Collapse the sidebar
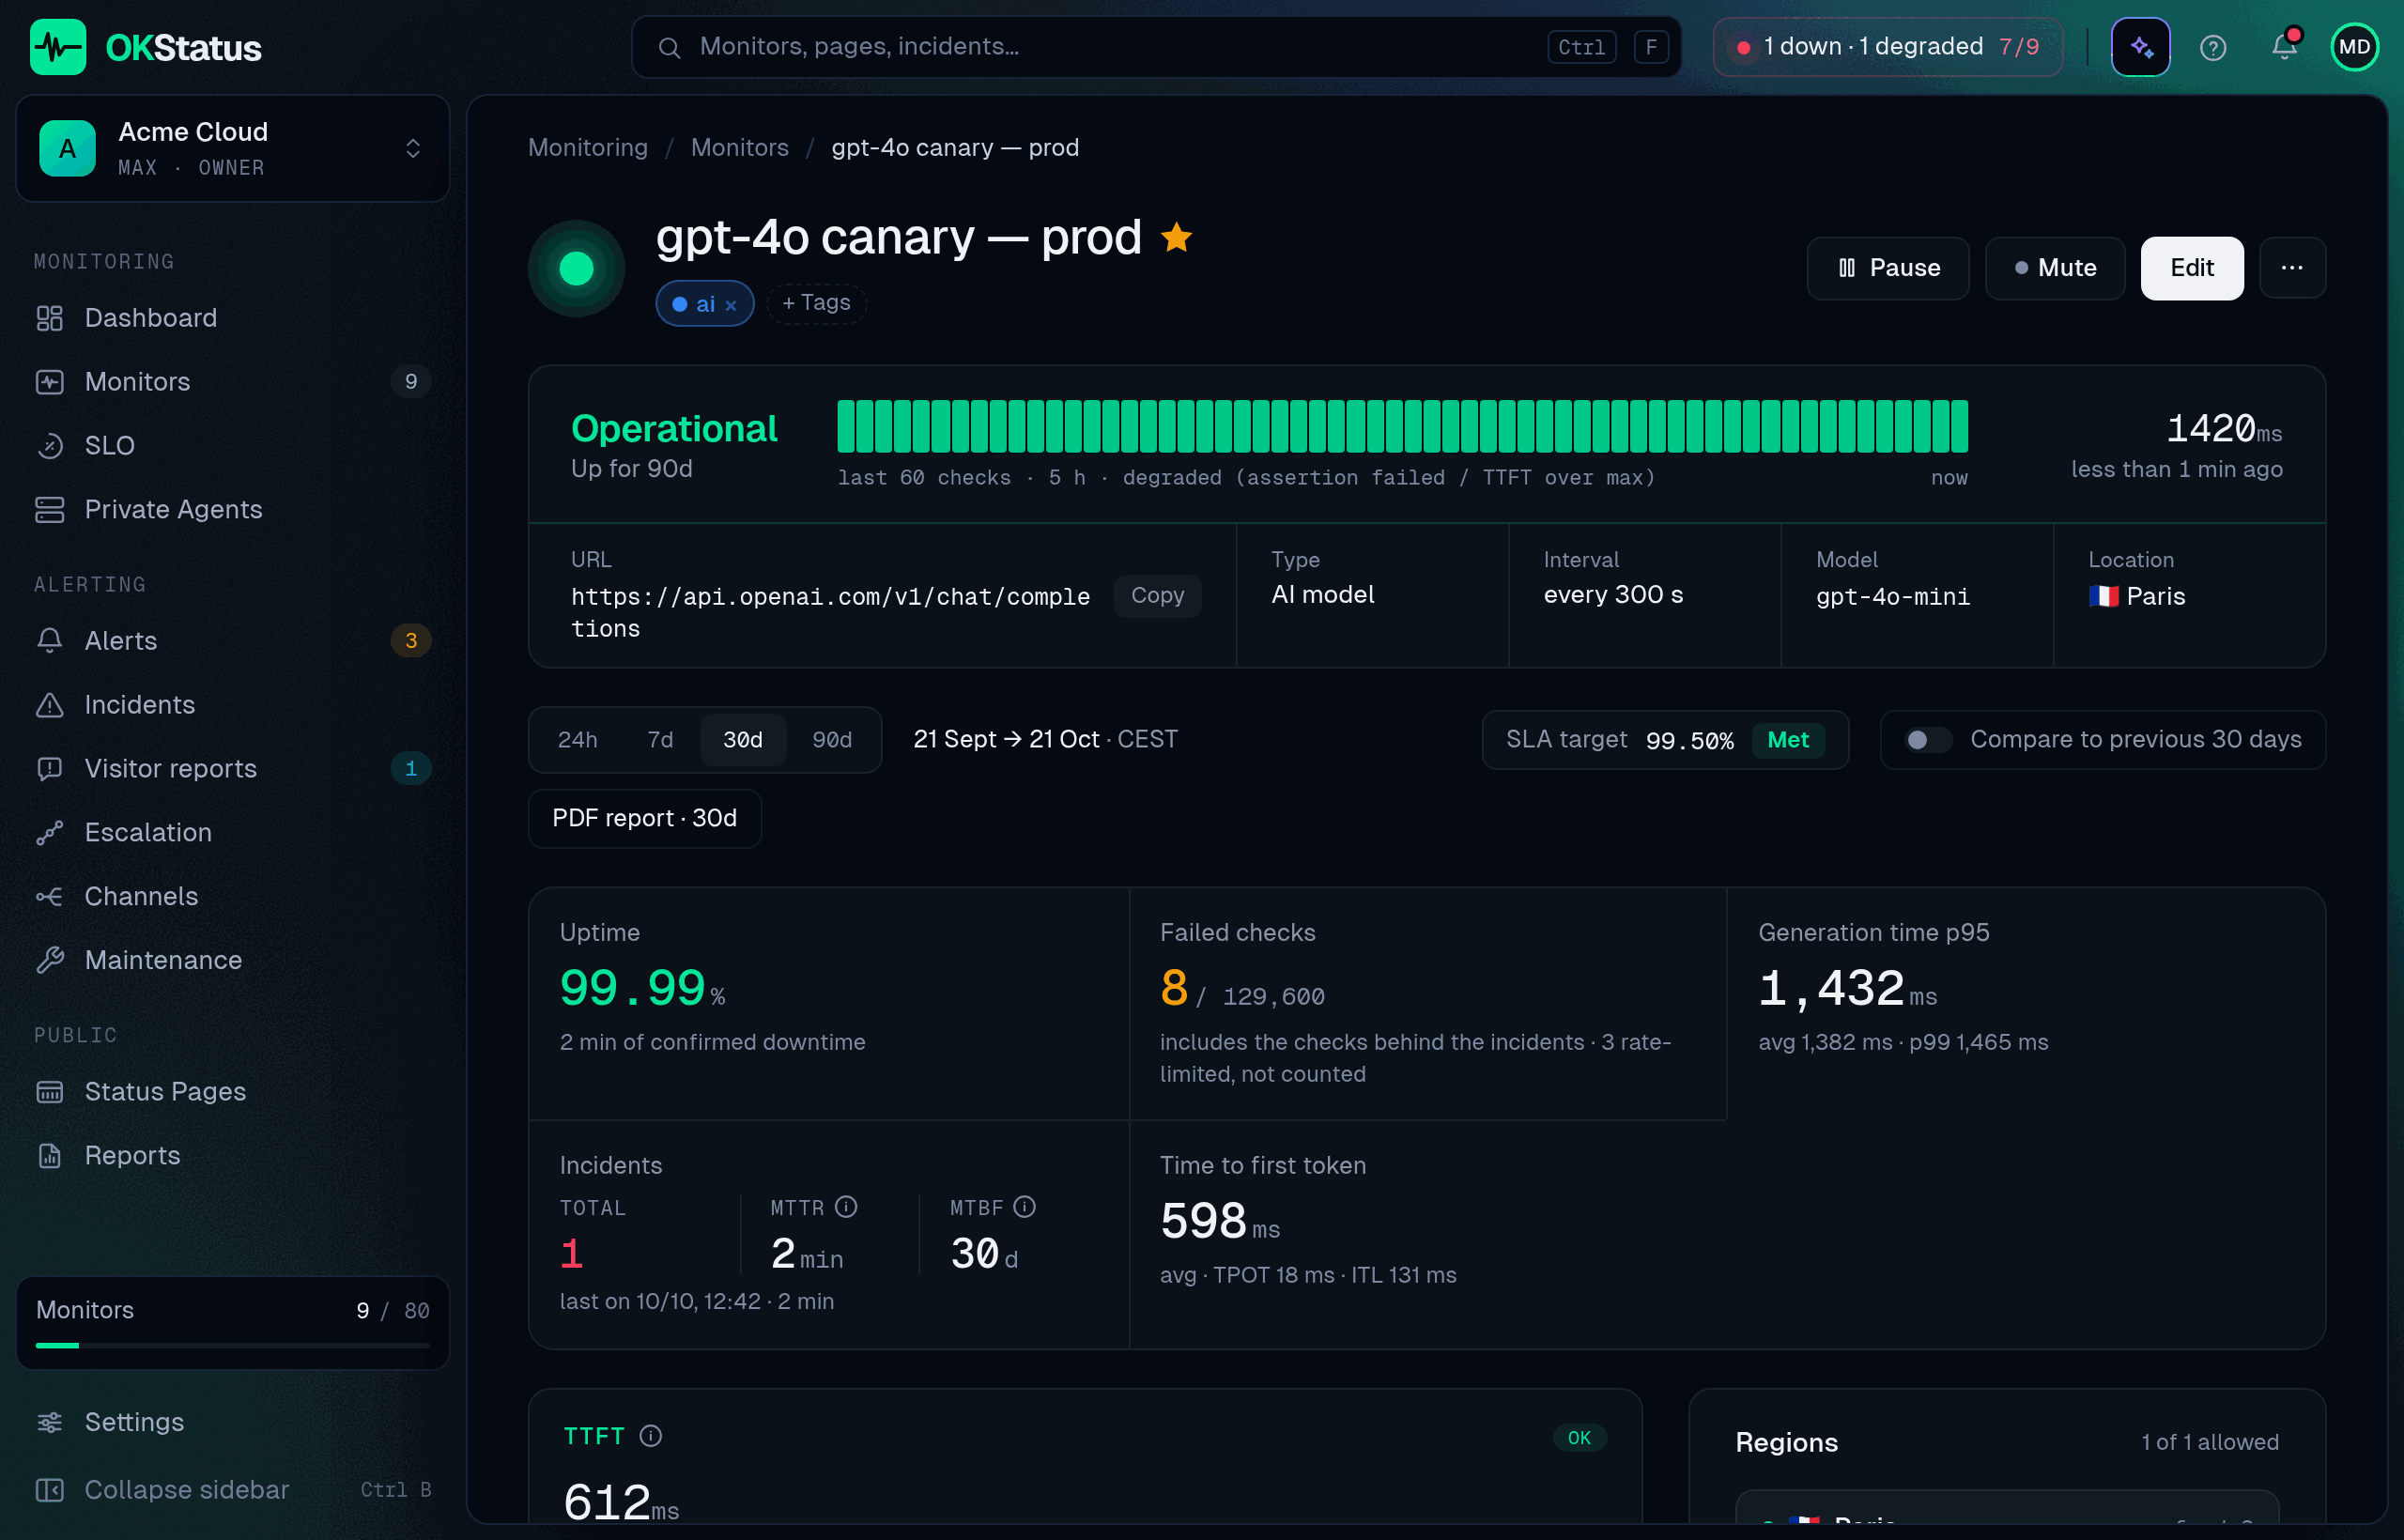 point(232,1490)
